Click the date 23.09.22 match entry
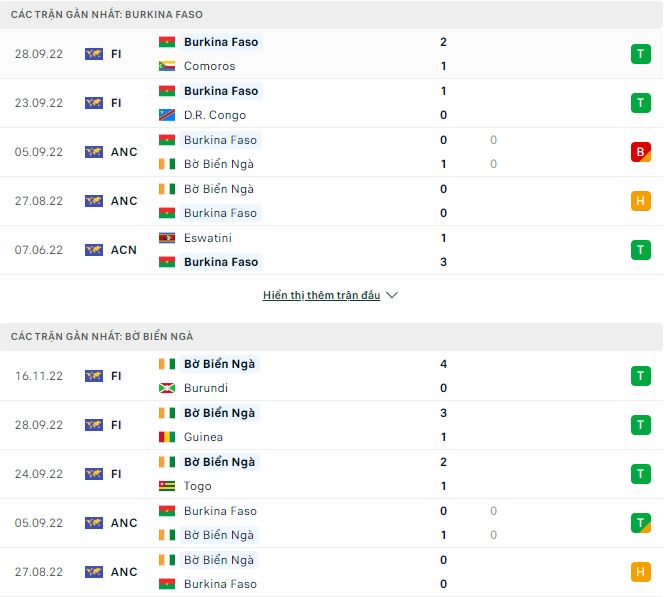The image size is (672, 597). (41, 103)
